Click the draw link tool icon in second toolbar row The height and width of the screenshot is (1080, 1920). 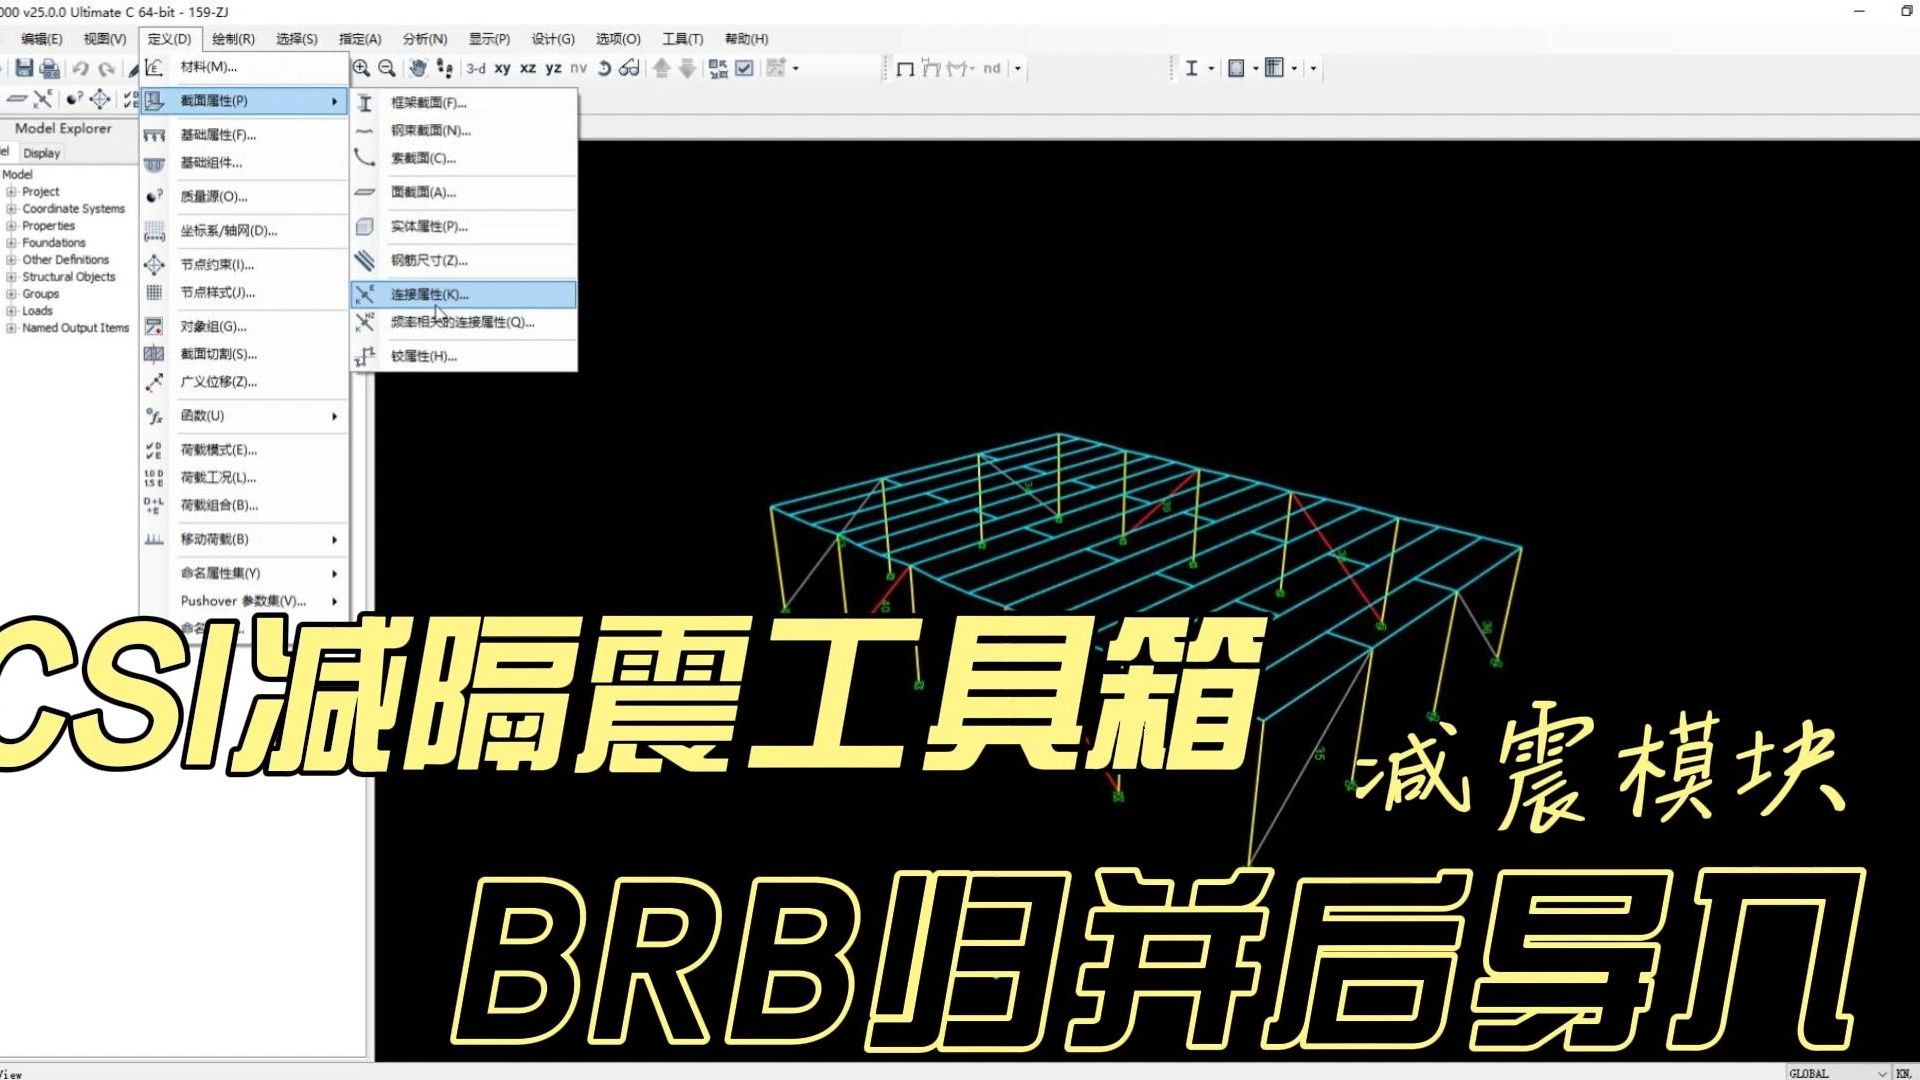pyautogui.click(x=43, y=99)
